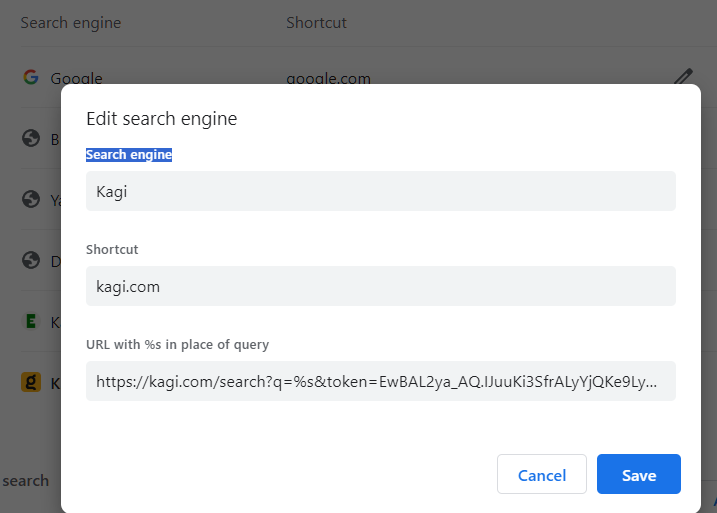Image resolution: width=717 pixels, height=513 pixels.
Task: Click the pencil edit icon for Google
Action: [x=683, y=76]
